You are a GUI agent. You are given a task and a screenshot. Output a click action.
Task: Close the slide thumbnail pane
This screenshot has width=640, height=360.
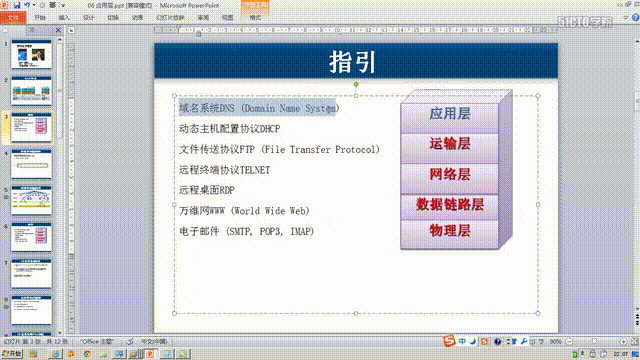tap(58, 30)
